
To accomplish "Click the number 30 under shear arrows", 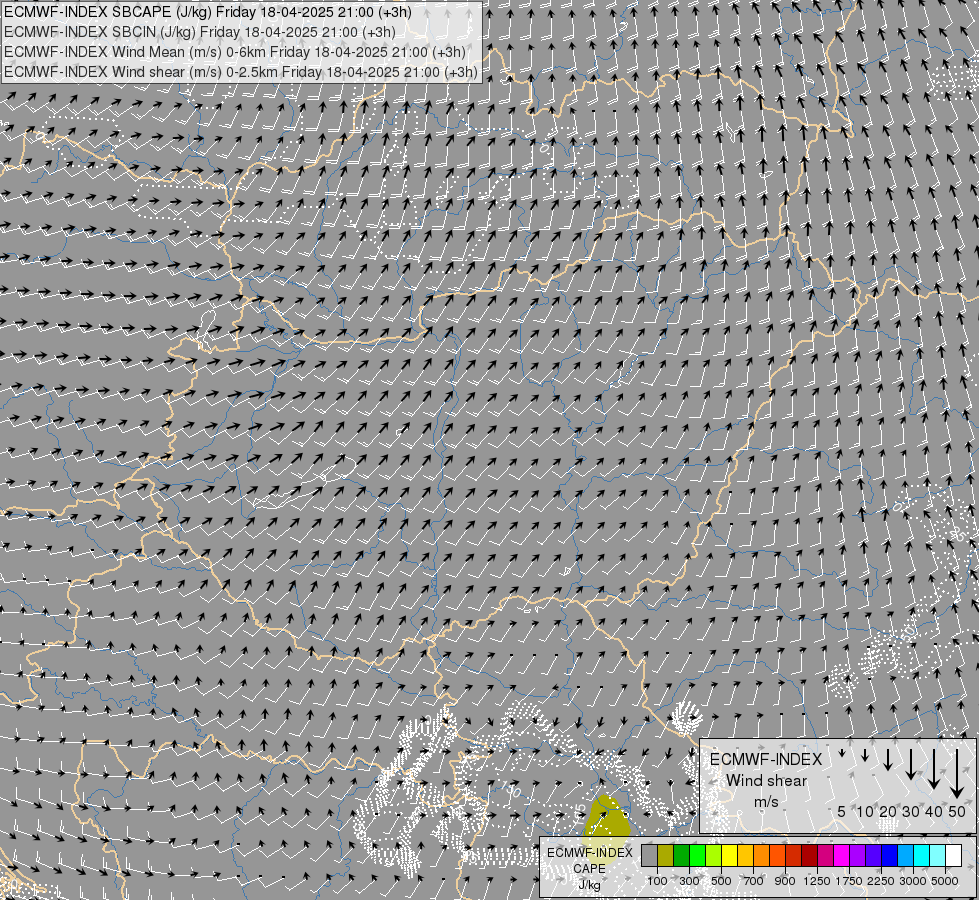I will (x=911, y=811).
